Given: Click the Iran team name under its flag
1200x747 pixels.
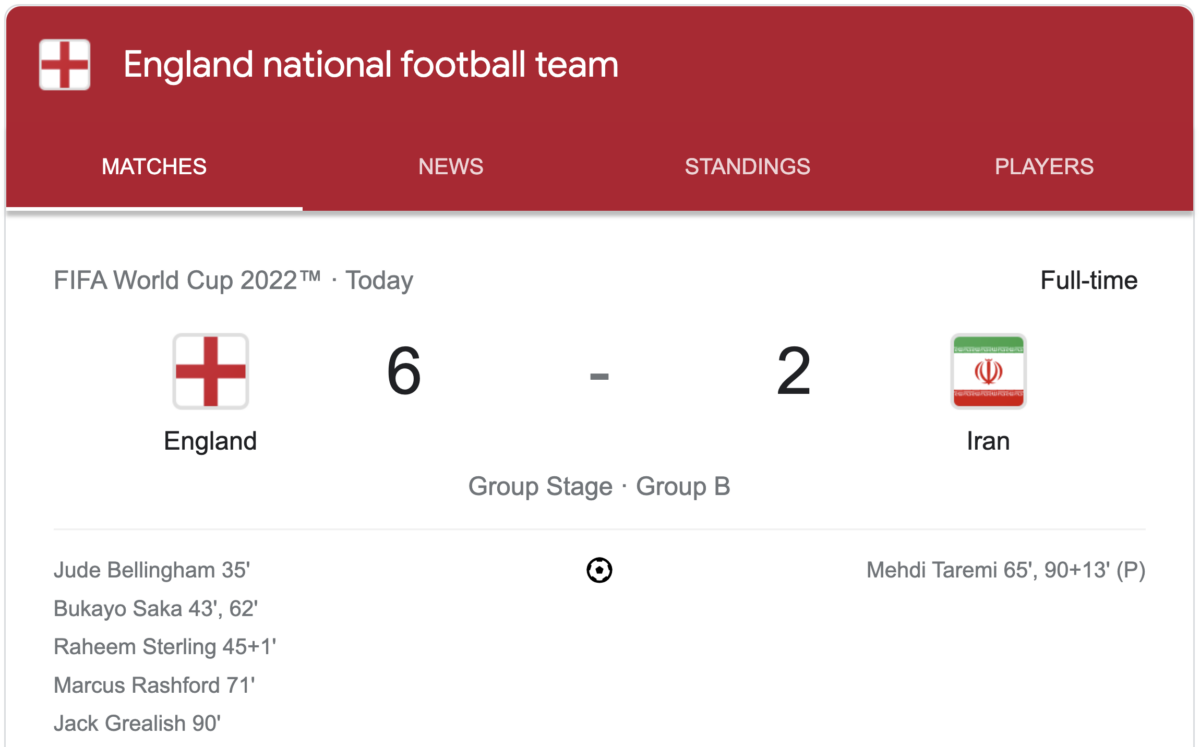Looking at the screenshot, I should click(x=988, y=441).
